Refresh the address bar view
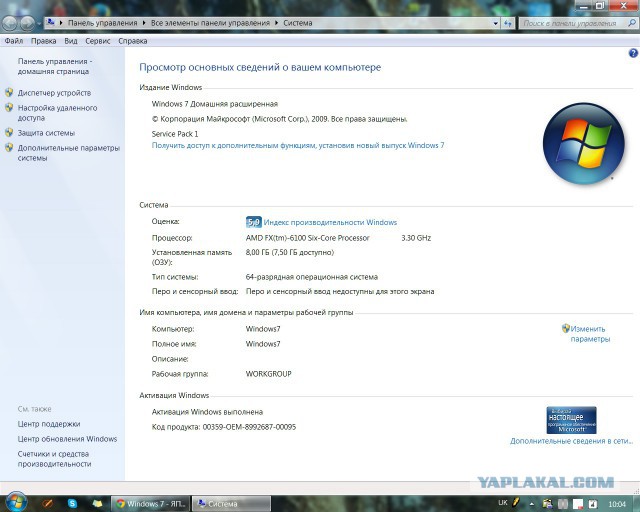Image resolution: width=640 pixels, height=512 pixels. pyautogui.click(x=508, y=24)
